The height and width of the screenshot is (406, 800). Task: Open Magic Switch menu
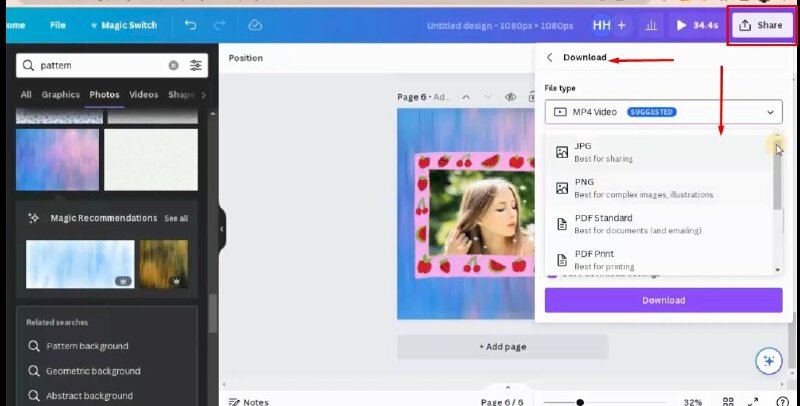click(x=123, y=25)
